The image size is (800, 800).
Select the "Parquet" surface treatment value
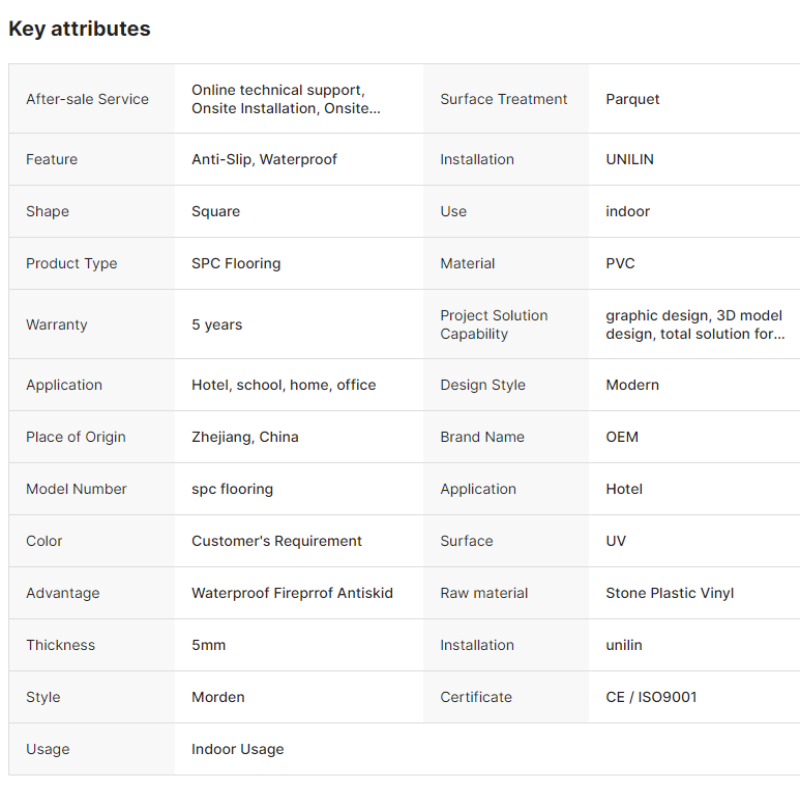[x=633, y=99]
